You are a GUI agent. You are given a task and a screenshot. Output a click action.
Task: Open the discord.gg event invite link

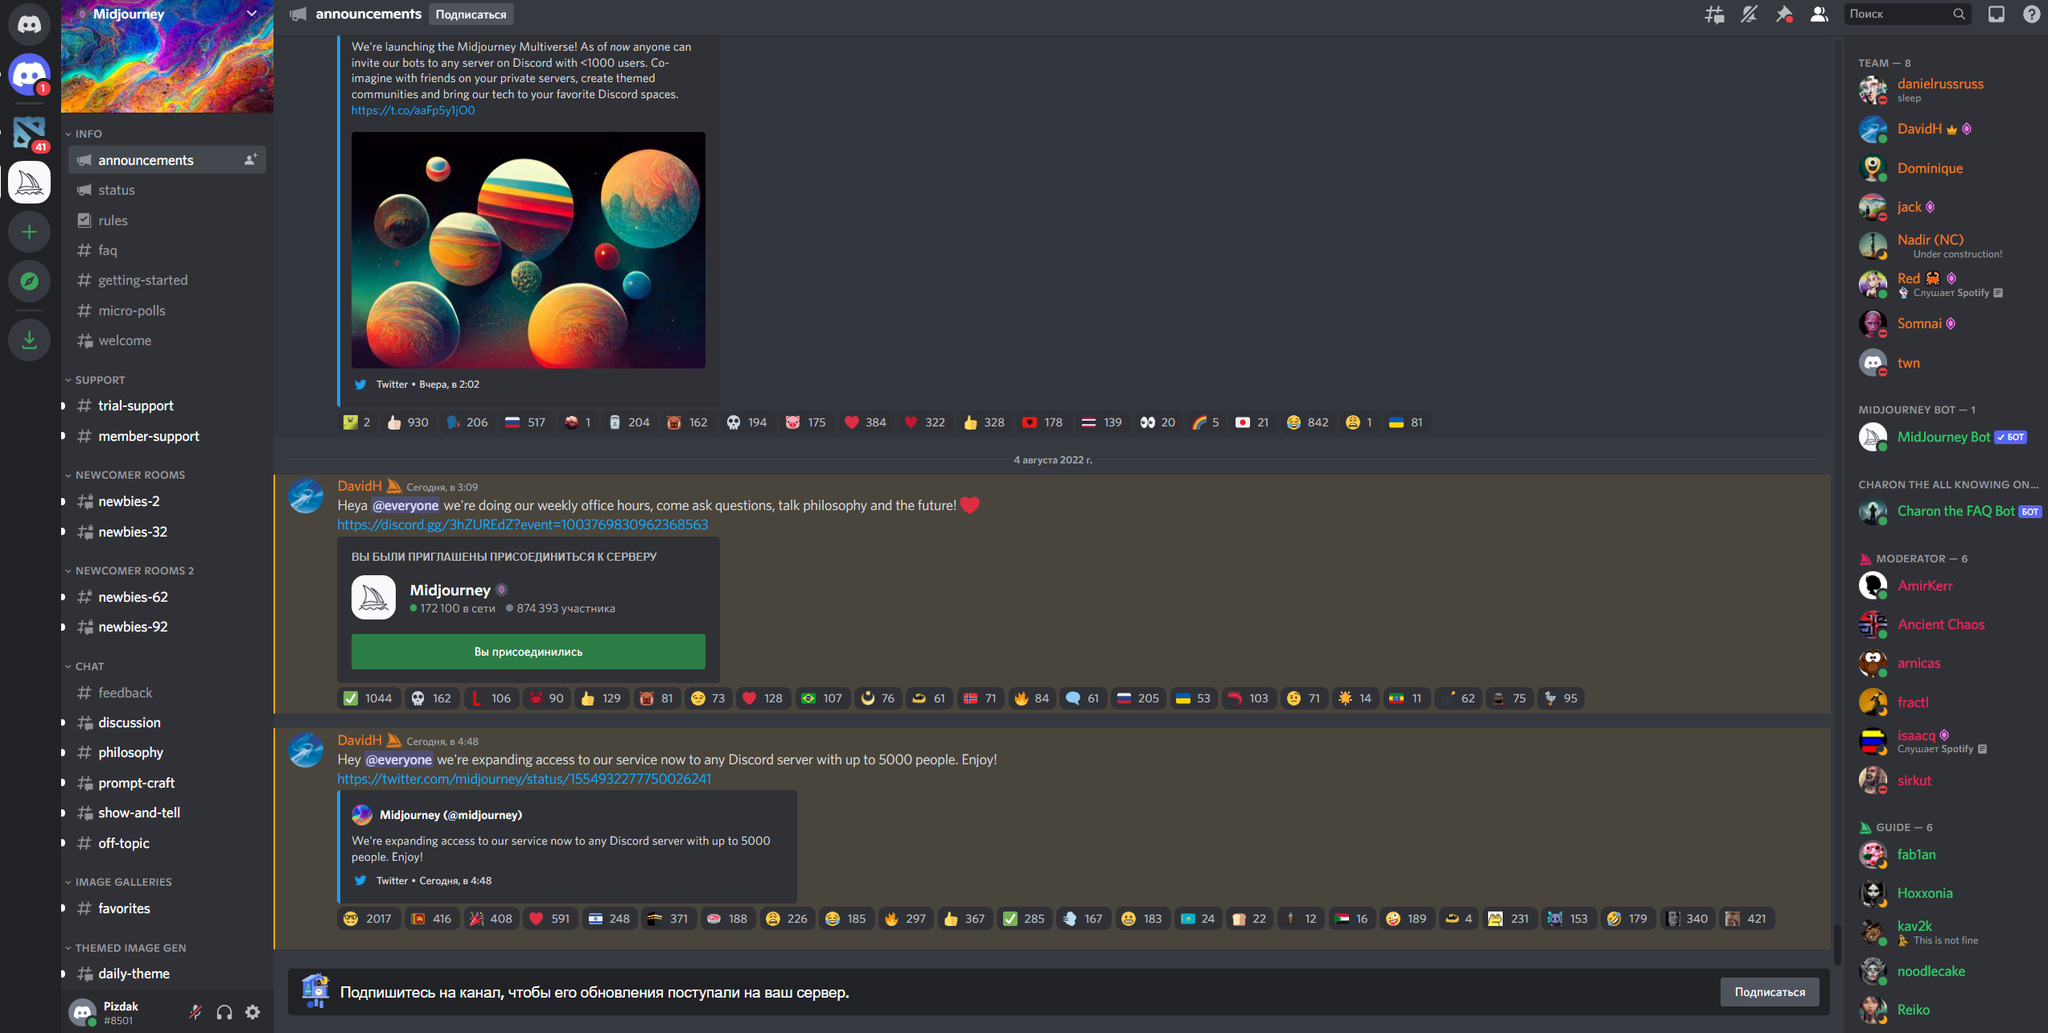click(522, 525)
